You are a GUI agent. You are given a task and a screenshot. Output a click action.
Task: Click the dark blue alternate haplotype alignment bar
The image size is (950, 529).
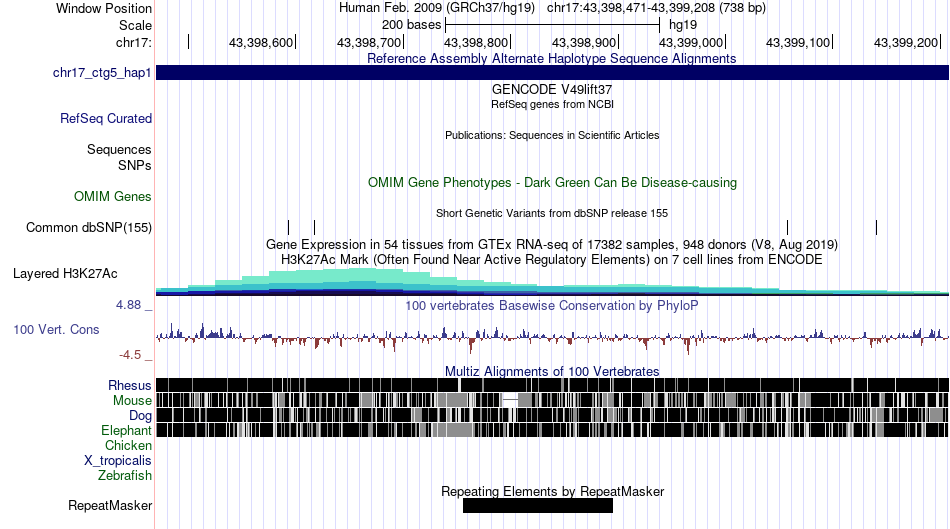(552, 73)
